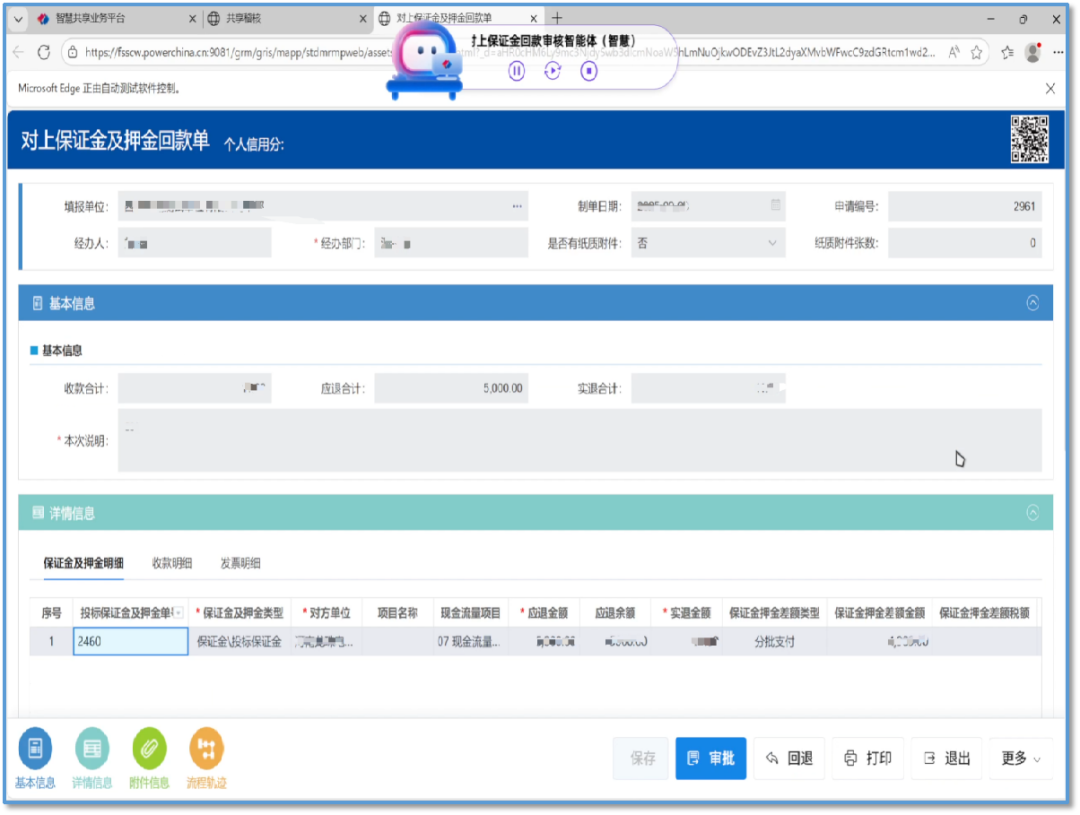
Task: Click the 保证金押金差额类型 column header
Action: pyautogui.click(x=774, y=613)
